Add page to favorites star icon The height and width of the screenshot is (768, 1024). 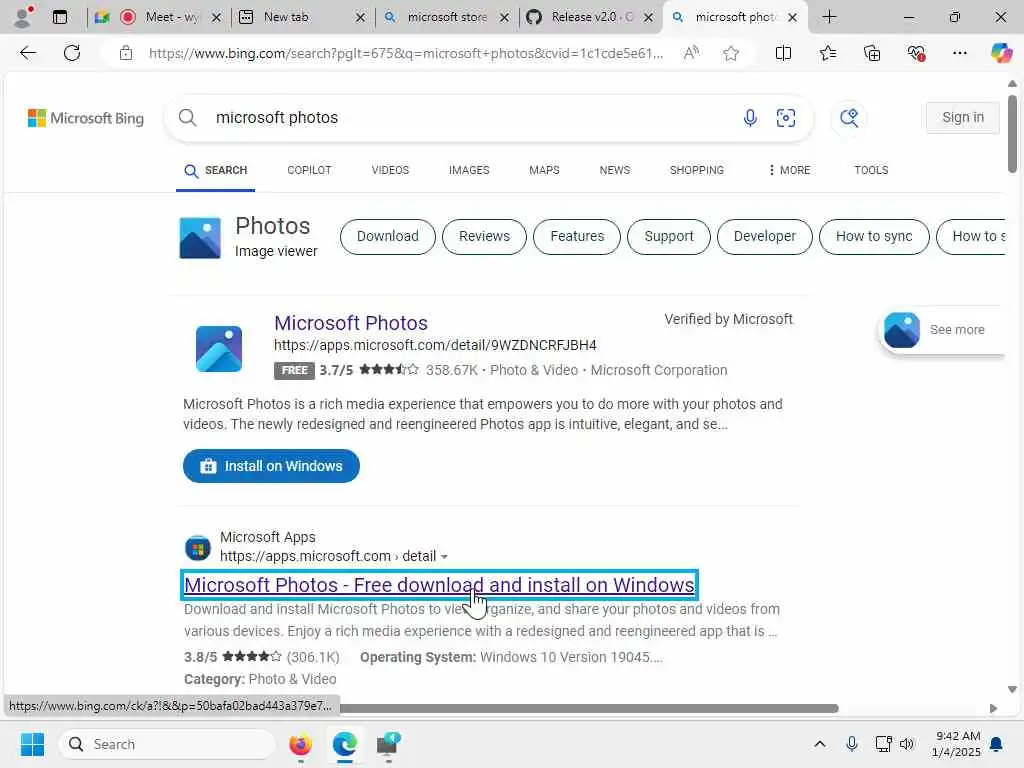[731, 53]
